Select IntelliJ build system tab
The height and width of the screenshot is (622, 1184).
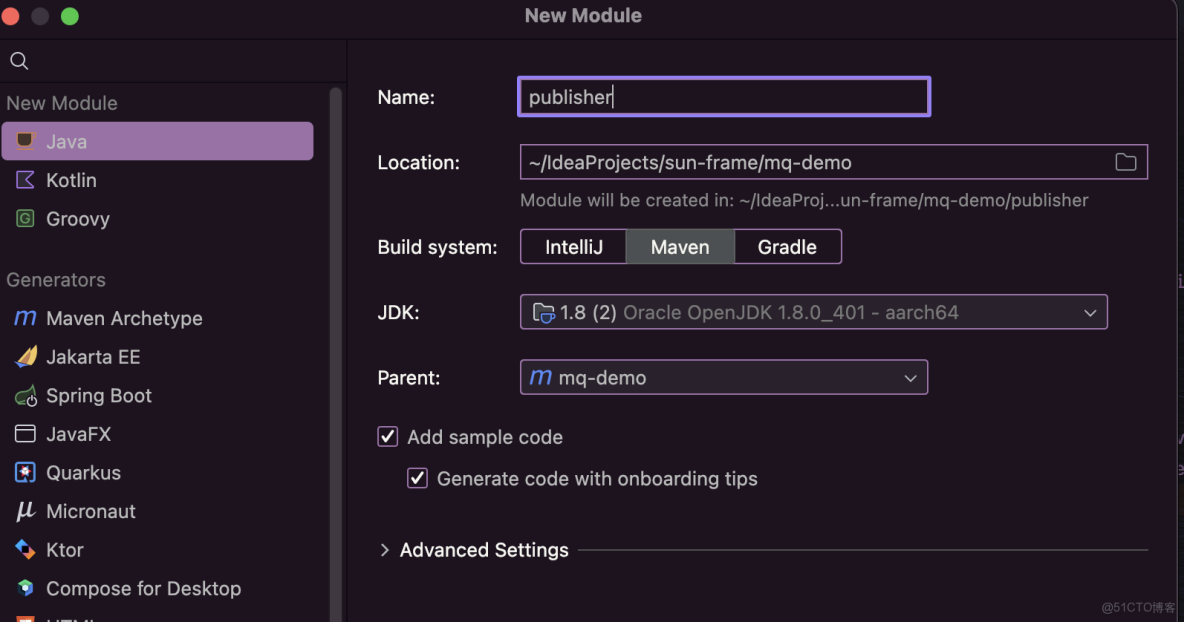[574, 247]
